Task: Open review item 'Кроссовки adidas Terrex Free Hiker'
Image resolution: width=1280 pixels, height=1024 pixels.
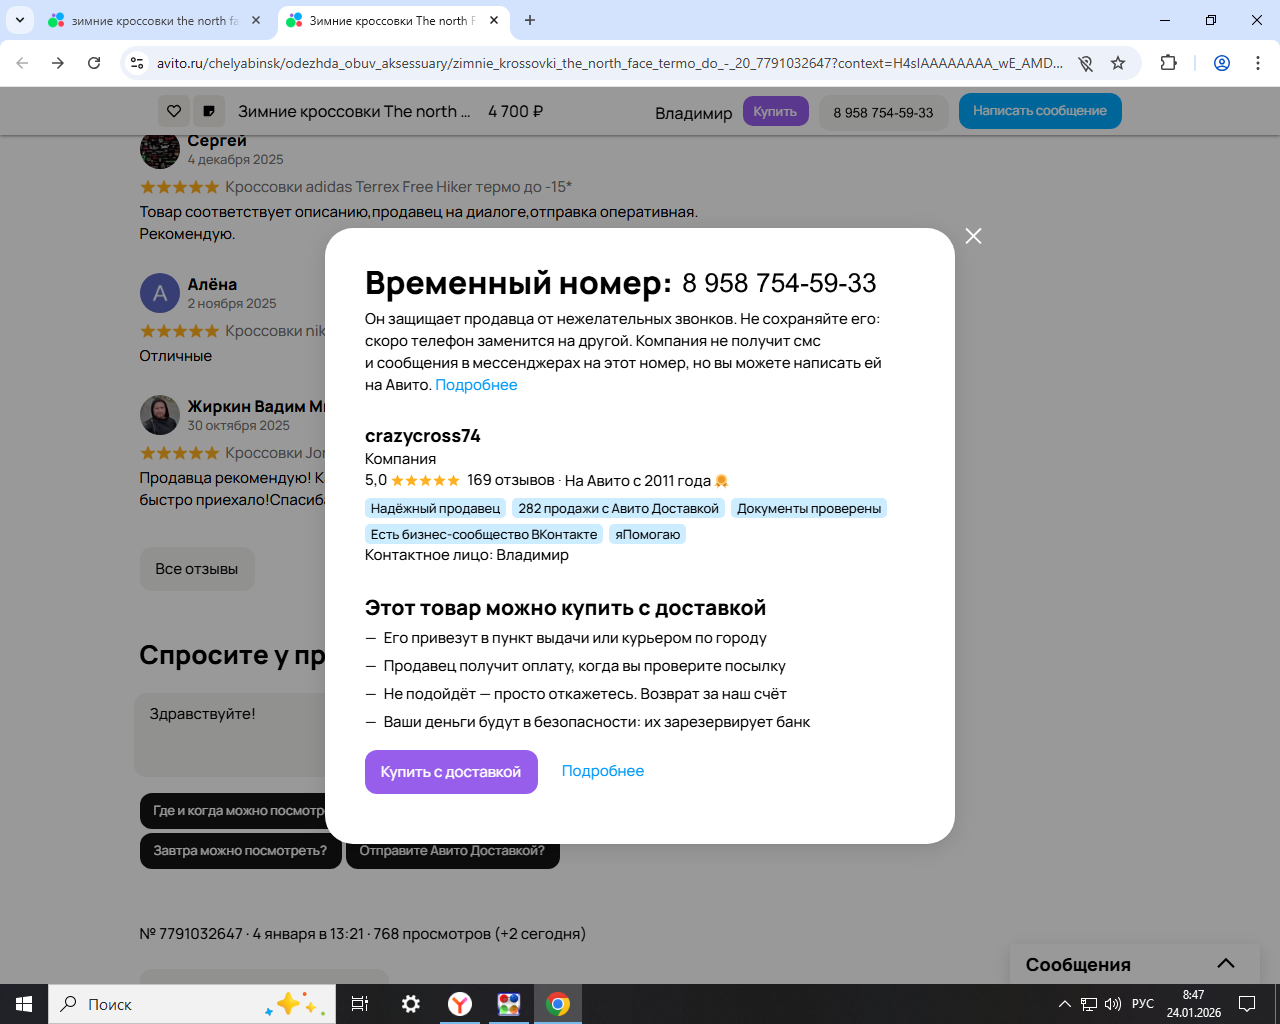Action: pos(398,187)
